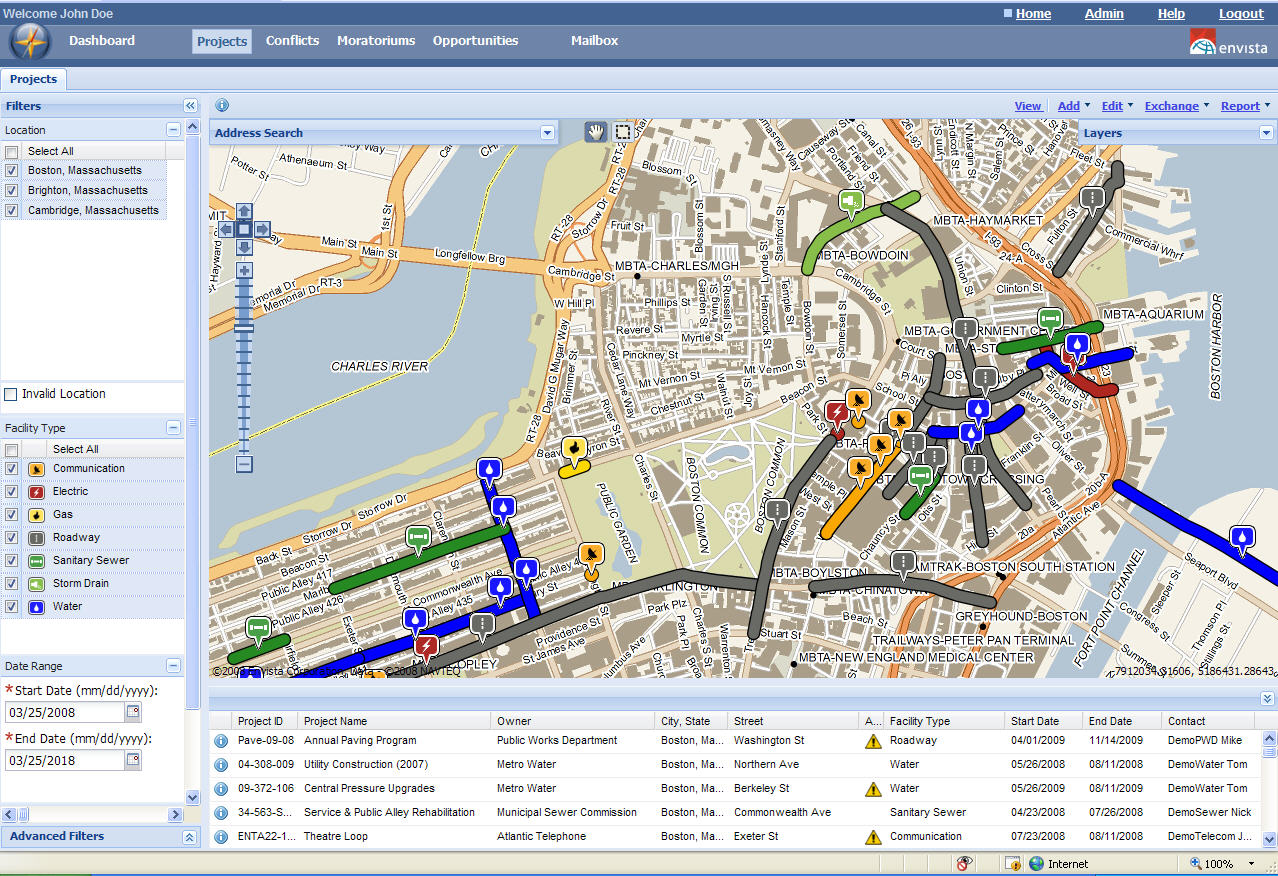
Task: Click warning alert icon for Theatre Loop
Action: [873, 837]
